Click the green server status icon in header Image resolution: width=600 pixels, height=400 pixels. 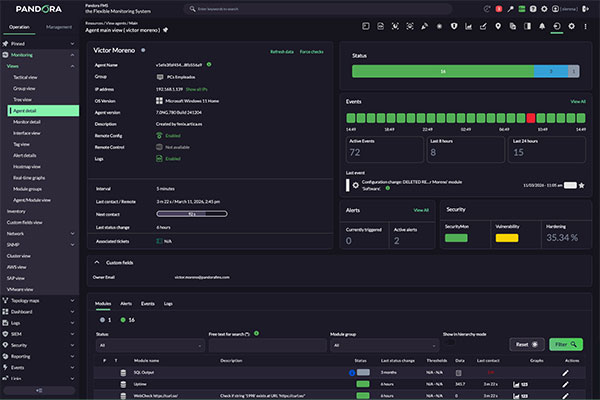522,9
